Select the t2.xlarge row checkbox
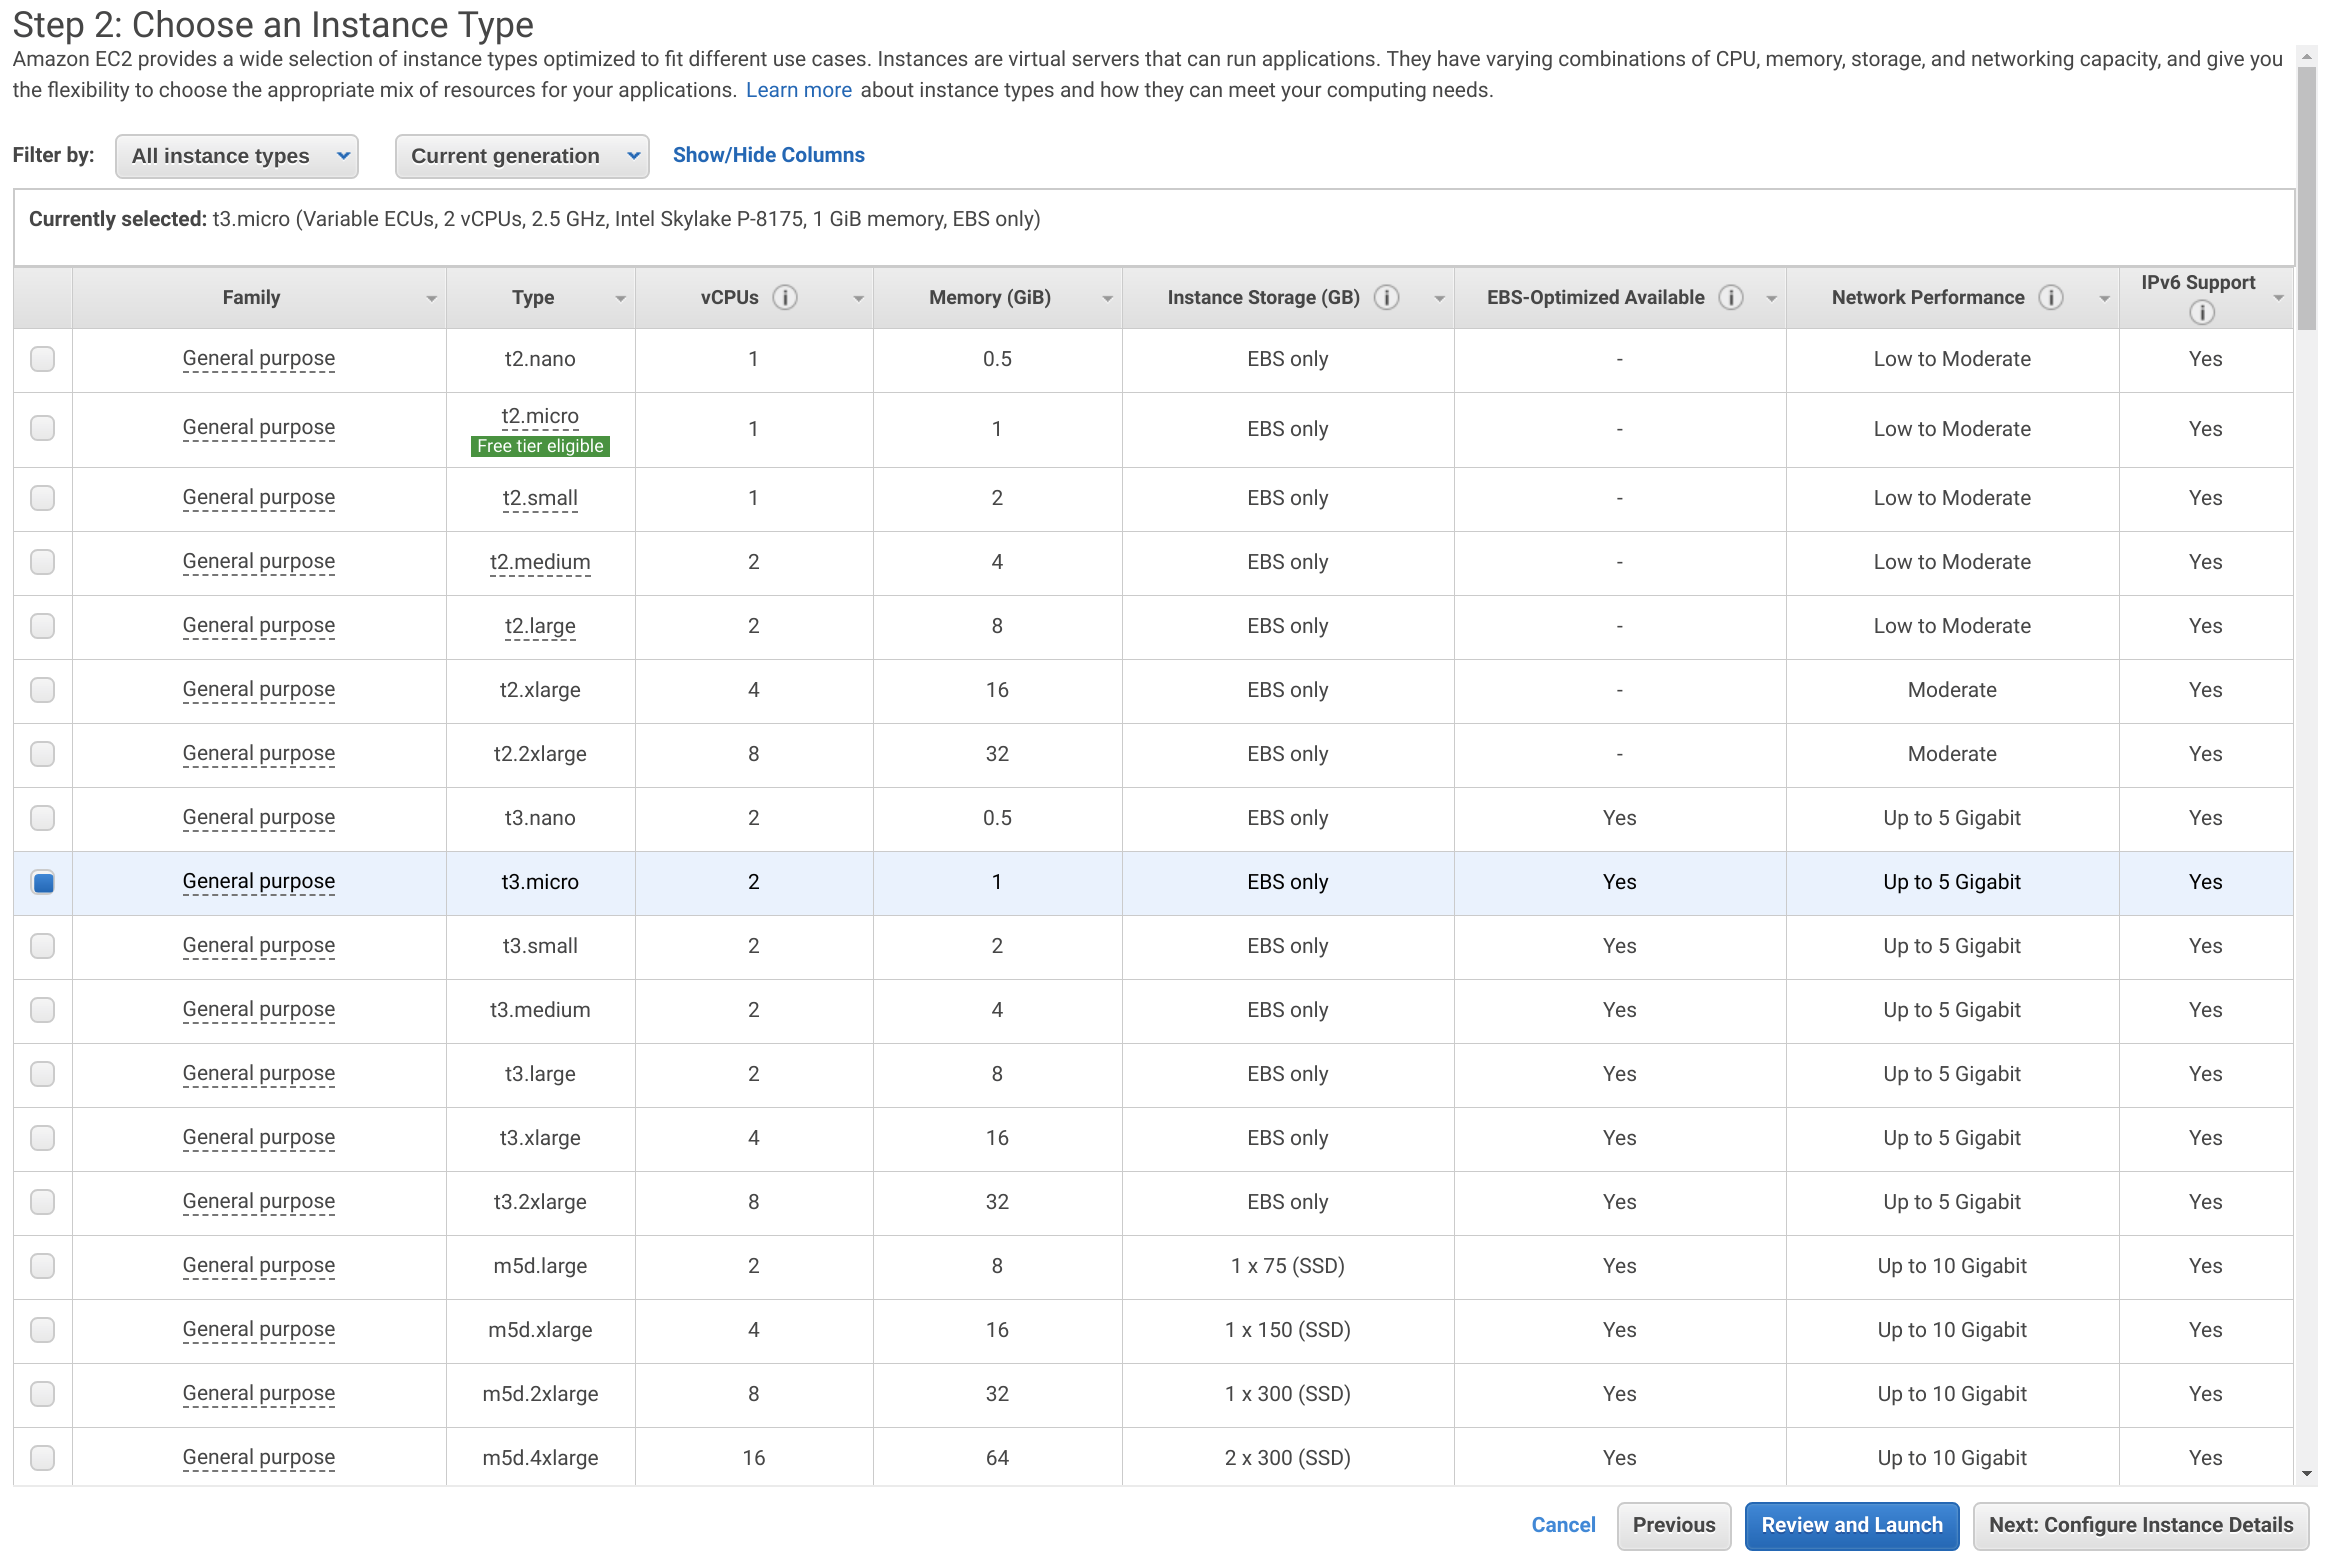 (x=42, y=690)
